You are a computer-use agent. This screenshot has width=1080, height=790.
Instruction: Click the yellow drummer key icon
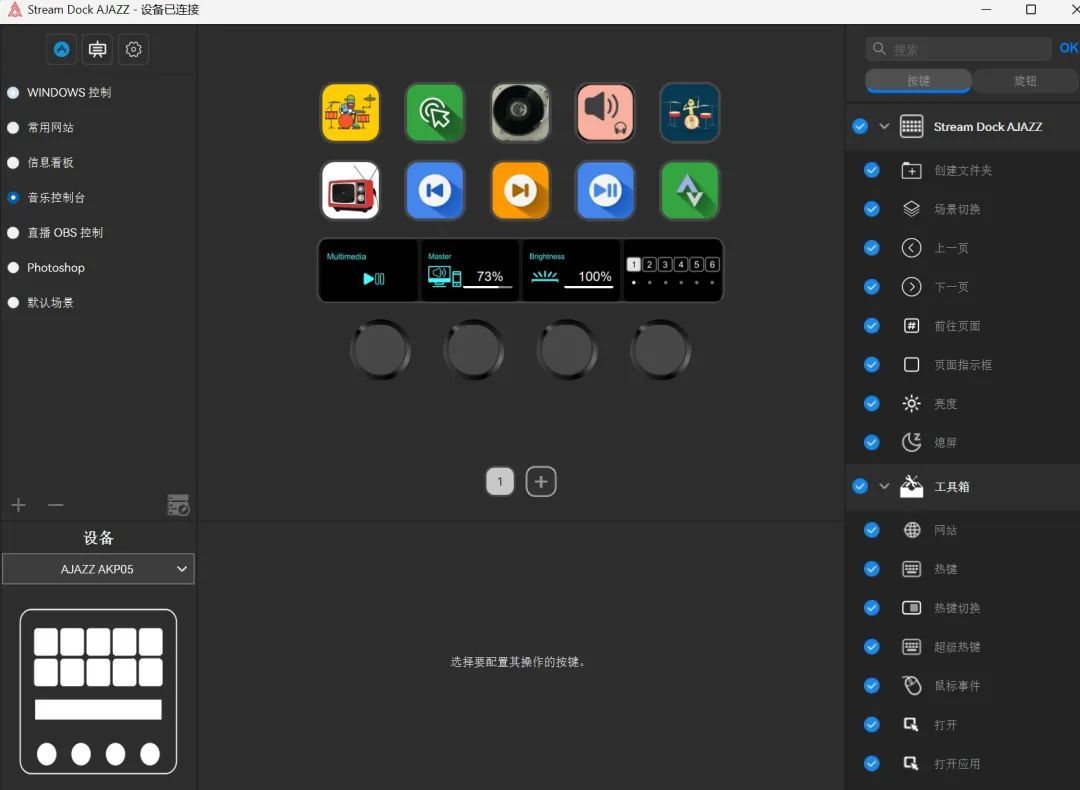tap(351, 112)
